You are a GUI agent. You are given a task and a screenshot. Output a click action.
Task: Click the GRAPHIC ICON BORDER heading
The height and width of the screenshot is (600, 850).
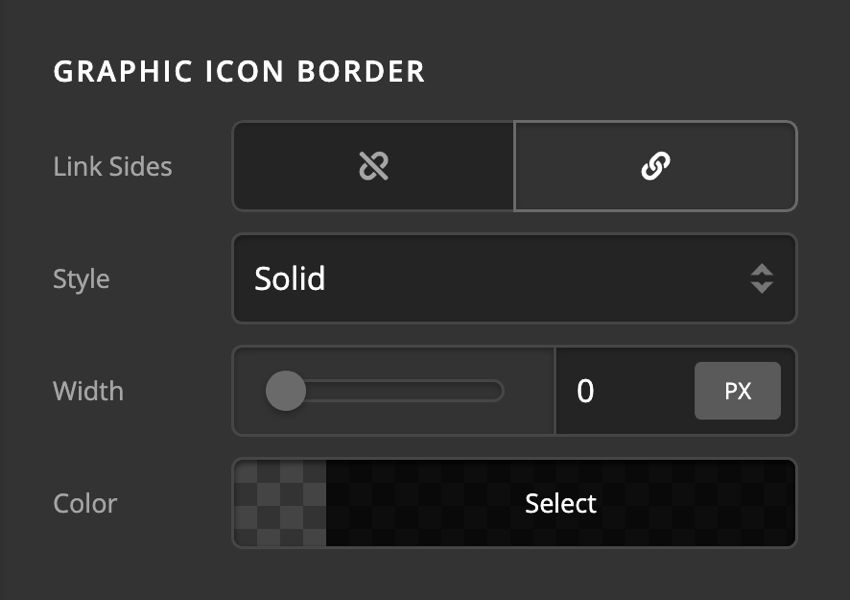pyautogui.click(x=240, y=71)
